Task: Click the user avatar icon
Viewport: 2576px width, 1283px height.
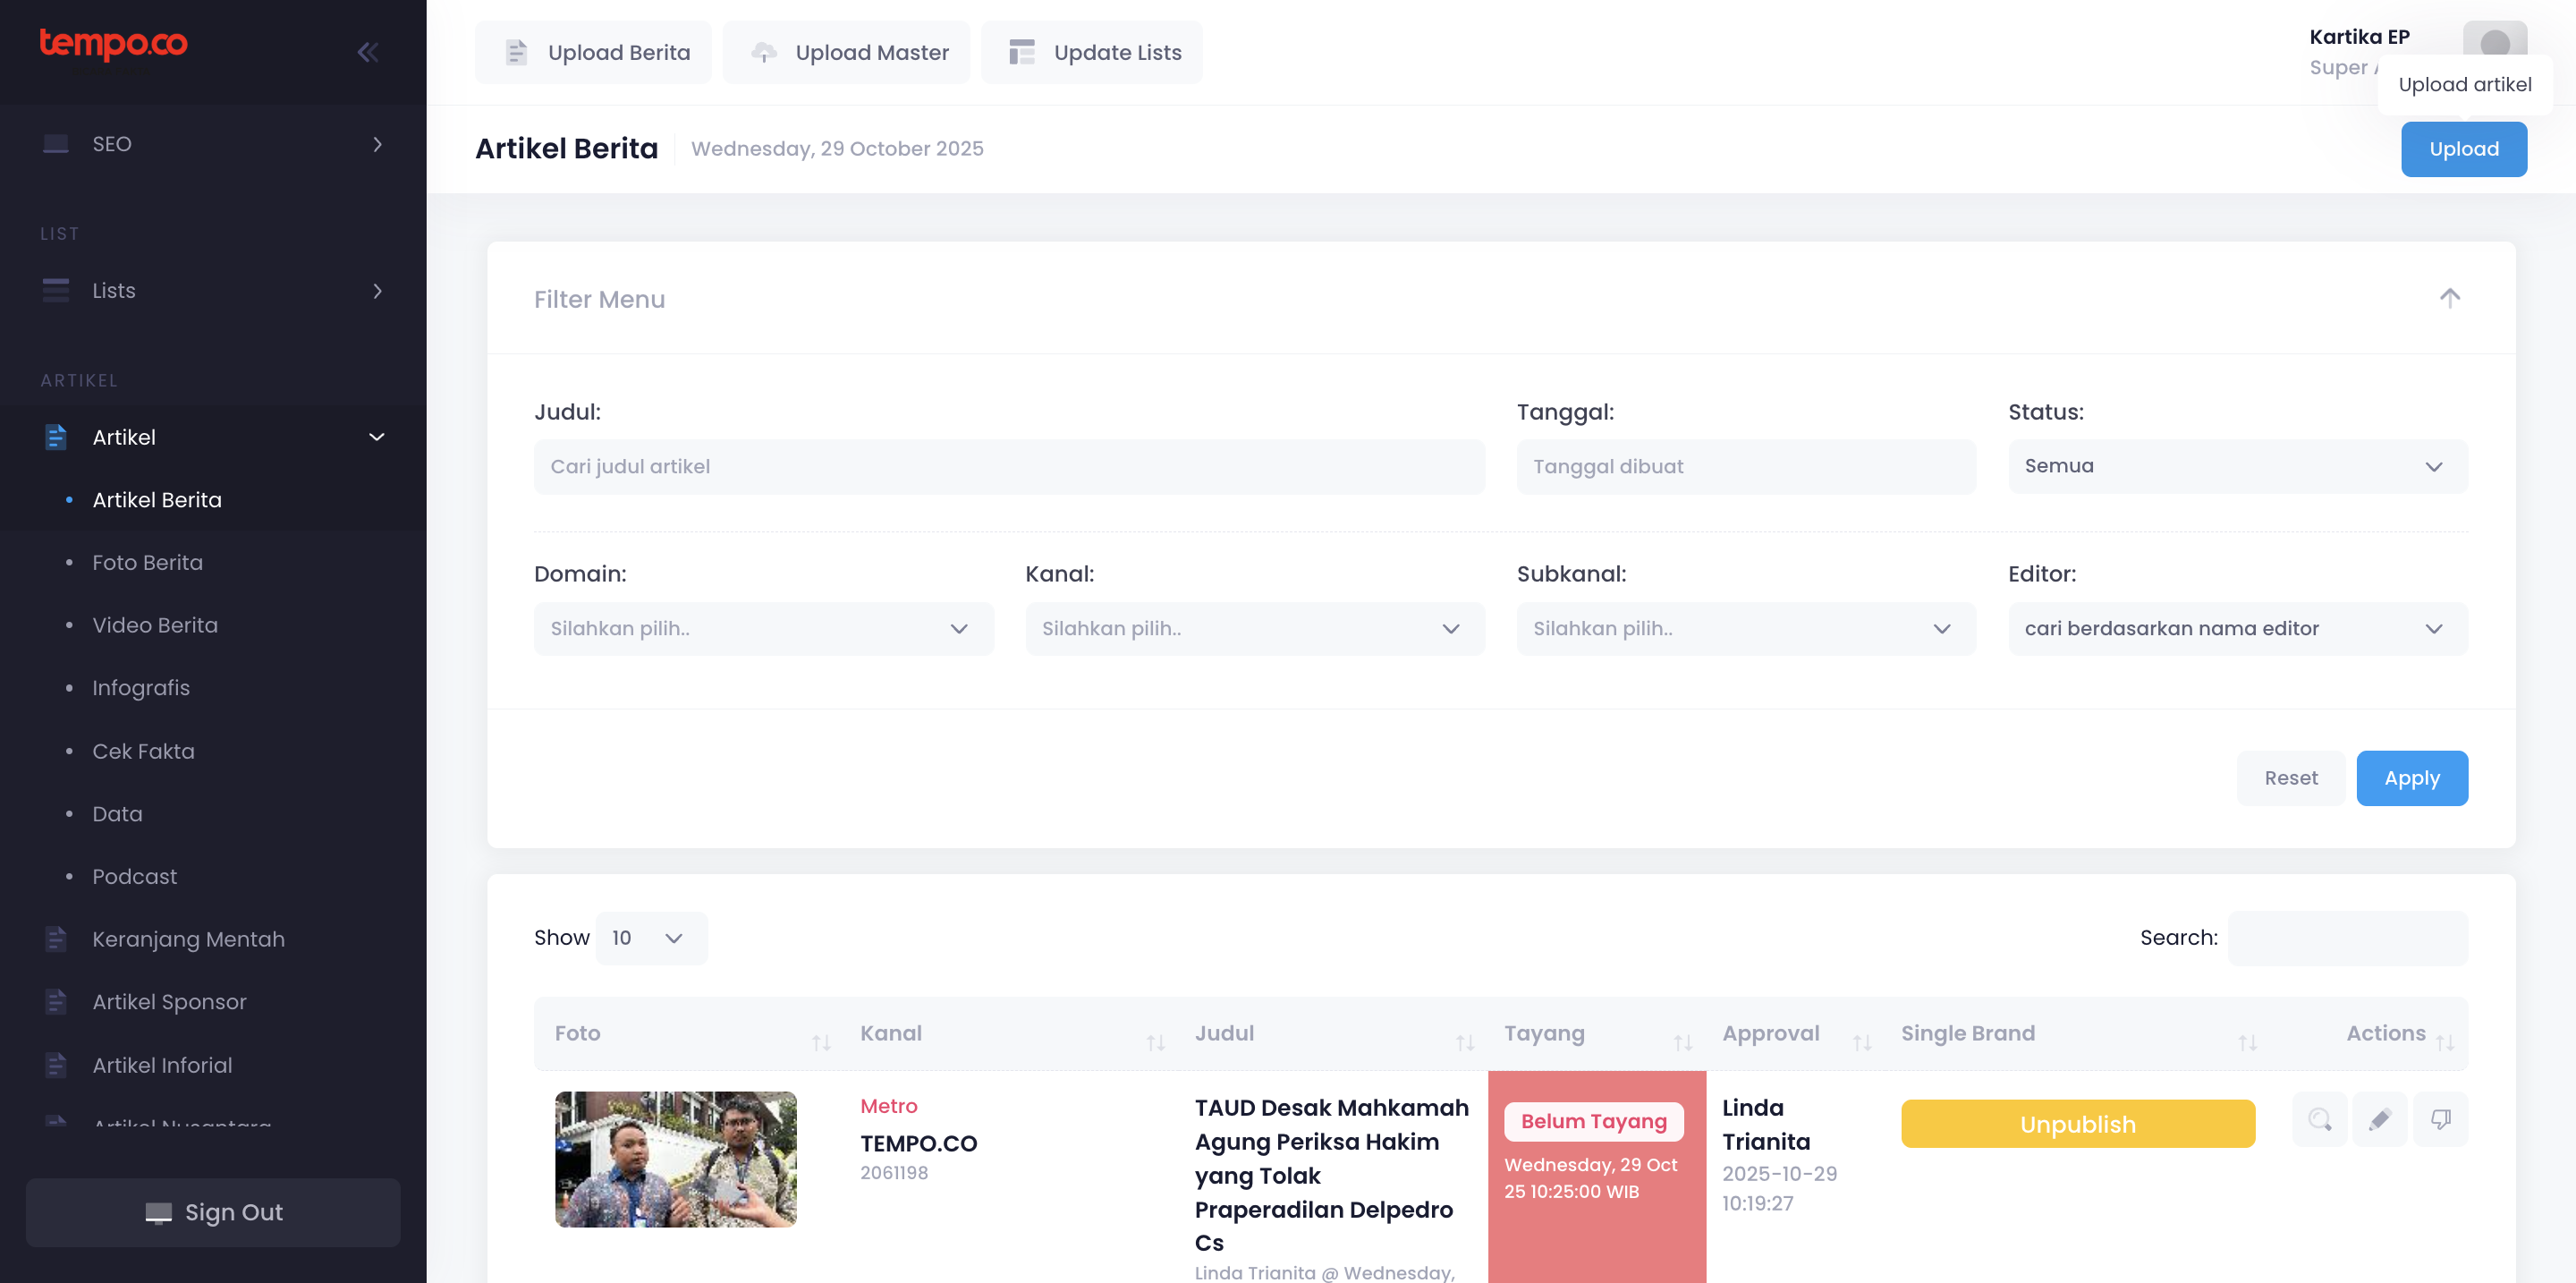Action: coord(2494,42)
